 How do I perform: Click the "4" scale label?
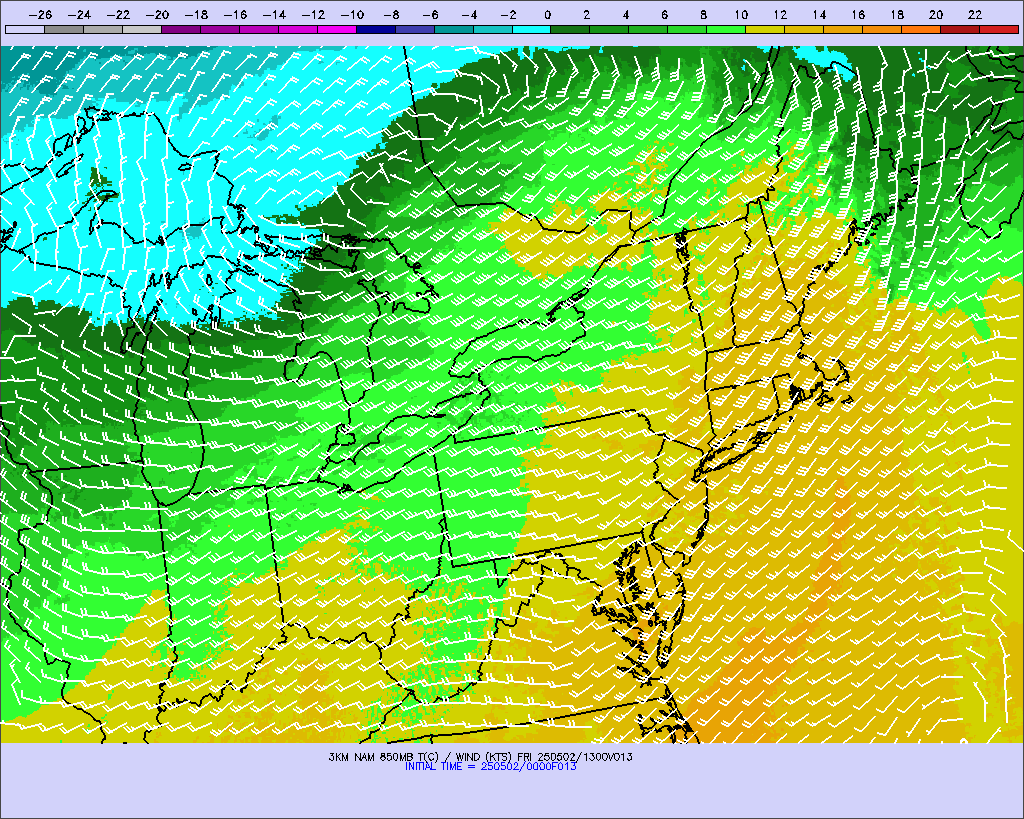click(x=626, y=14)
